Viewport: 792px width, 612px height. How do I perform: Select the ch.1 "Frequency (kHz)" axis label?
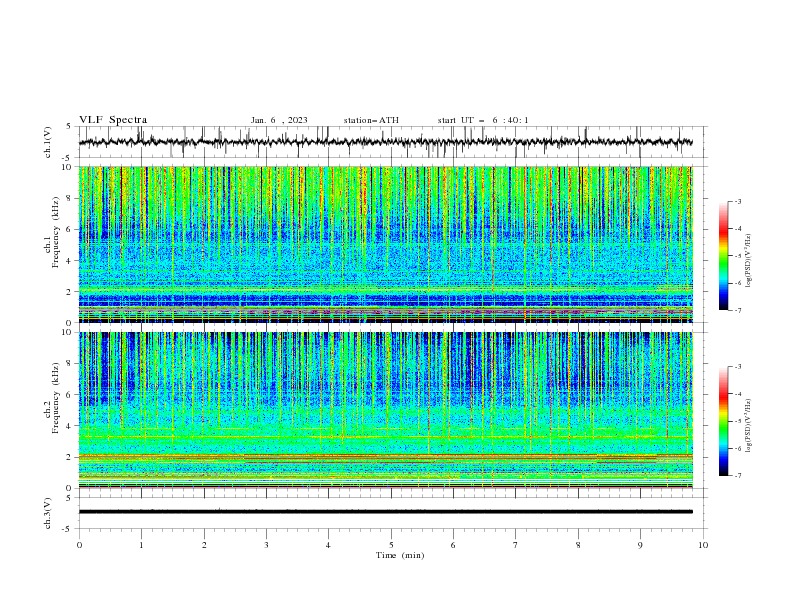pyautogui.click(x=56, y=232)
